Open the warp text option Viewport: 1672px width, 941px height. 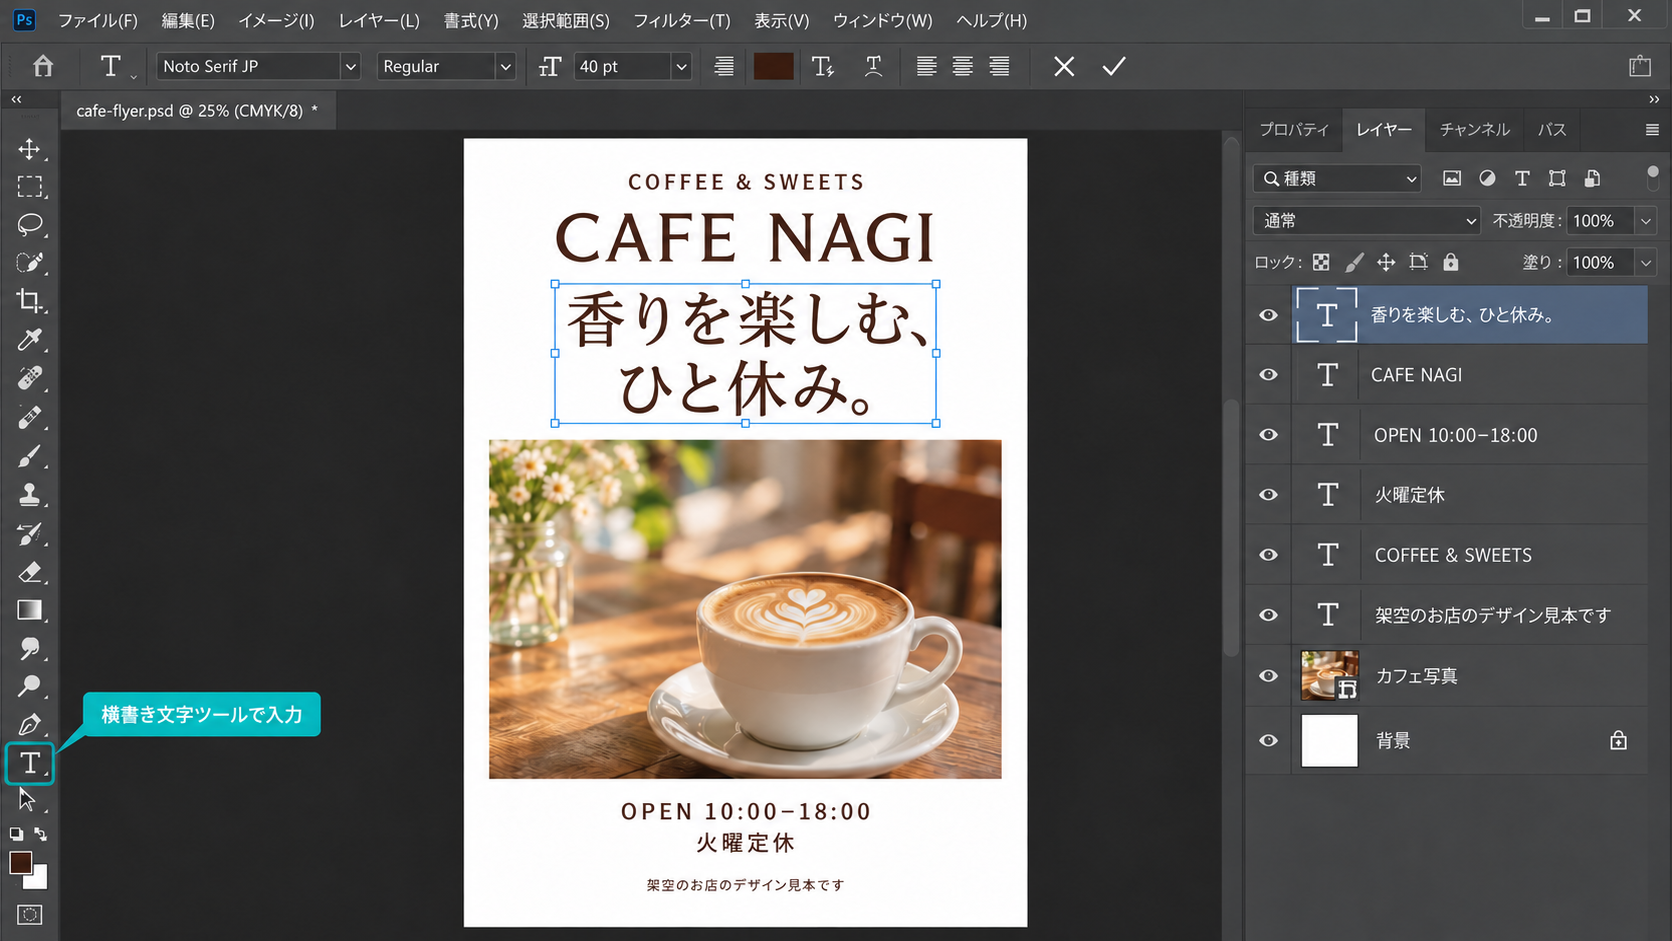(873, 66)
